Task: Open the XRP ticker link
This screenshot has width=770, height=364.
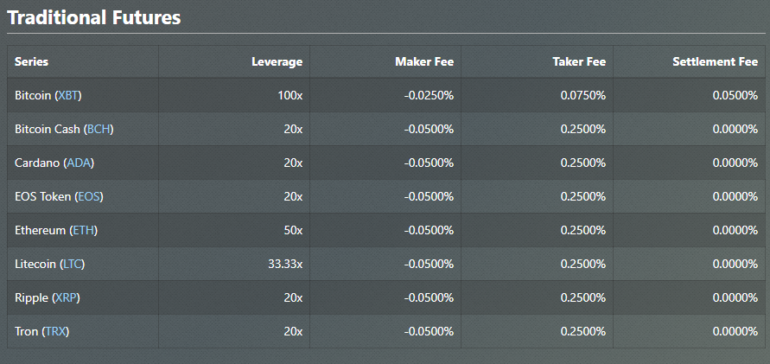Action: 66,298
